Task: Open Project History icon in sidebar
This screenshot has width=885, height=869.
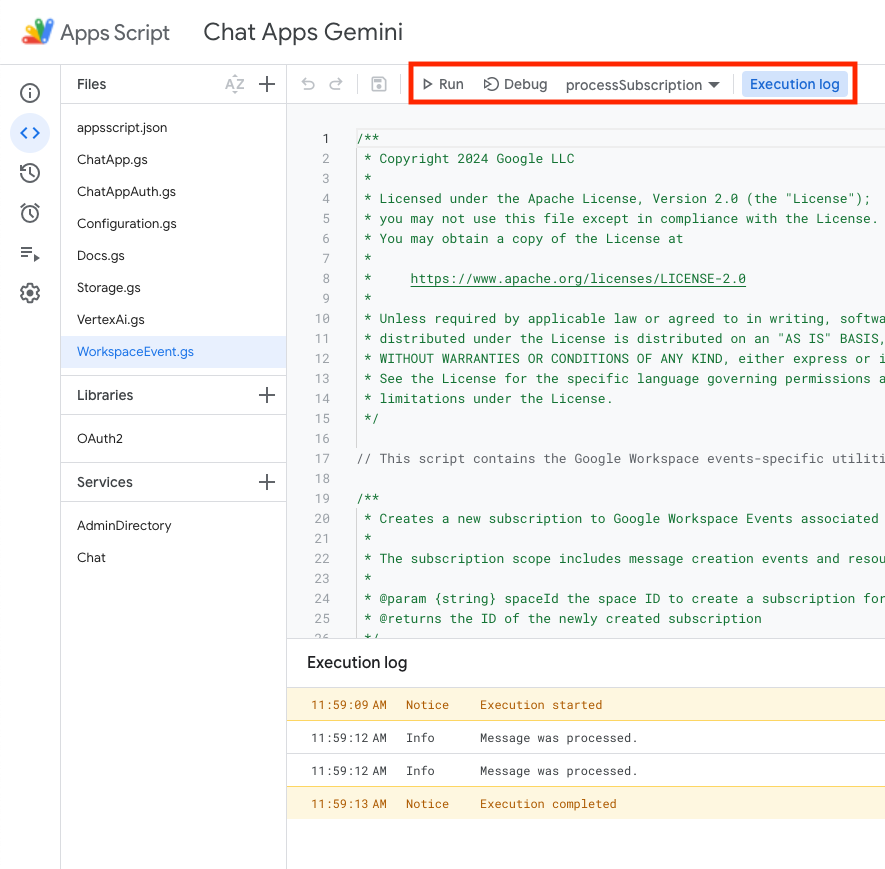Action: [x=30, y=173]
